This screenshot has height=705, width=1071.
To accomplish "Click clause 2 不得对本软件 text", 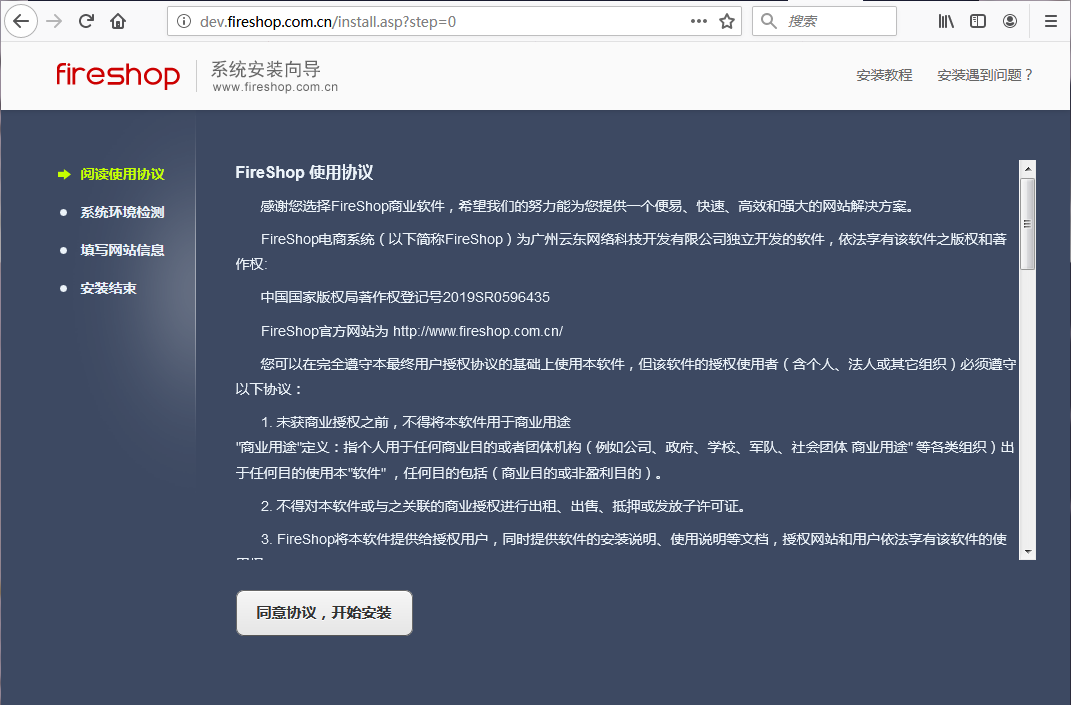I will [503, 506].
